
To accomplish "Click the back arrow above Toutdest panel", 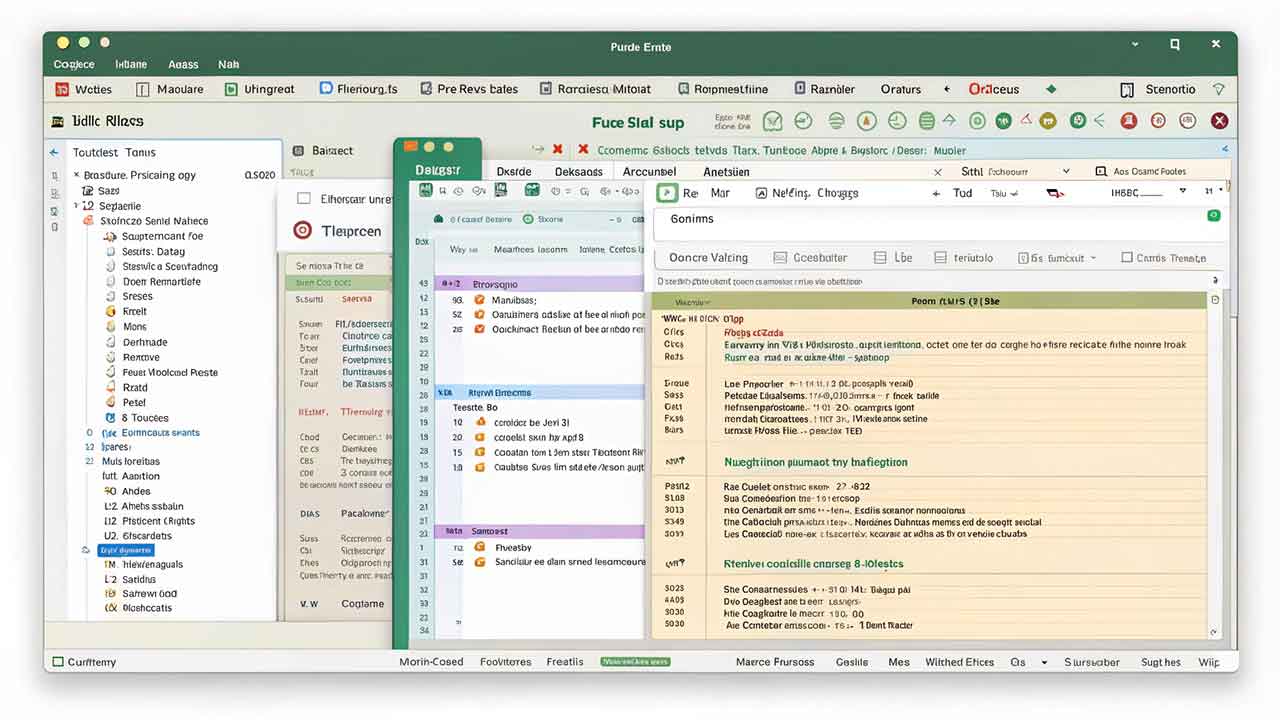I will tap(55, 152).
